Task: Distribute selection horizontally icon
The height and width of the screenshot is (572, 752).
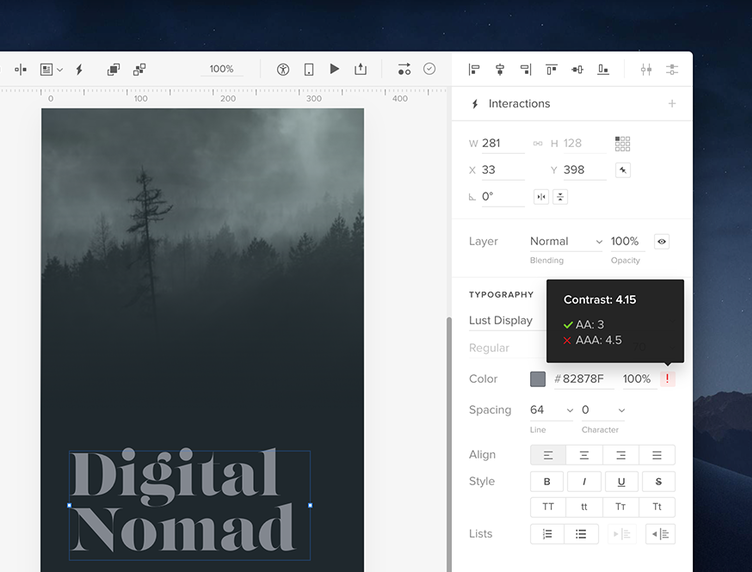Action: point(646,70)
